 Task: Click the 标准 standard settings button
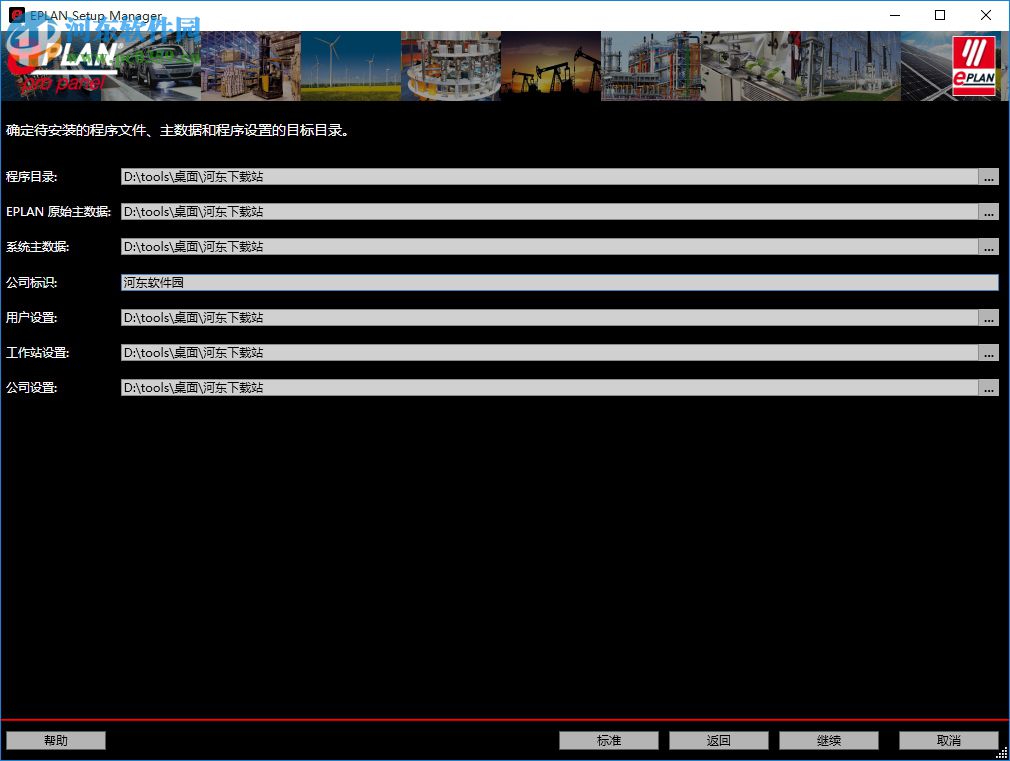[608, 740]
